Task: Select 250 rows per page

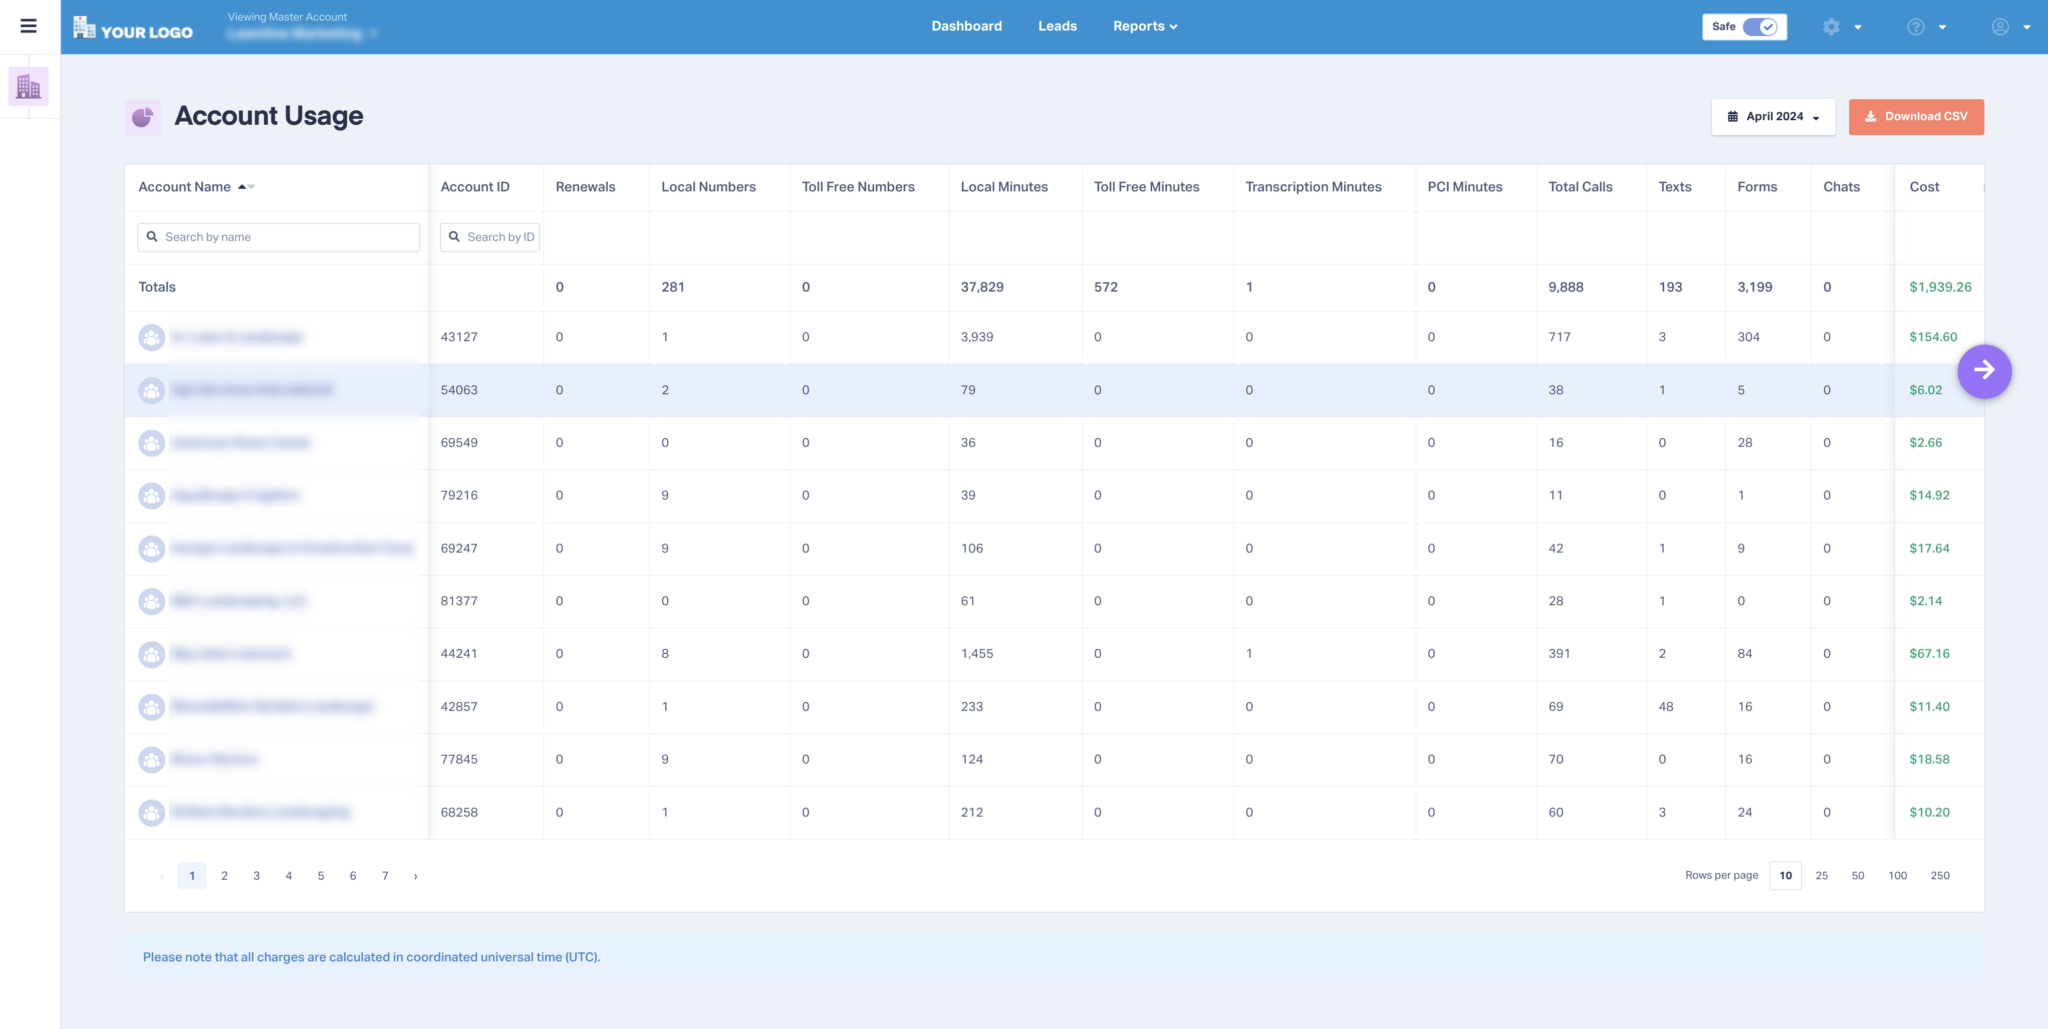Action: [x=1939, y=875]
